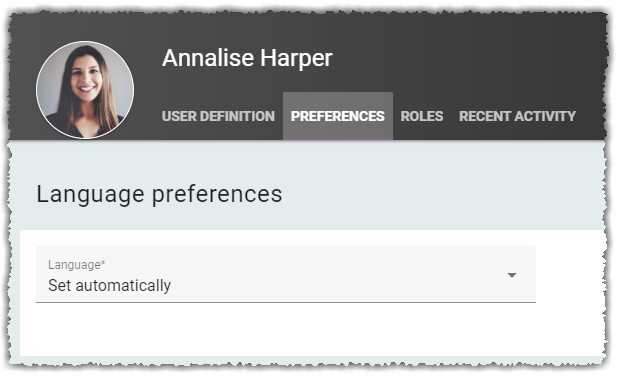Click the 'USER DEFINITION' header label

pyautogui.click(x=218, y=116)
